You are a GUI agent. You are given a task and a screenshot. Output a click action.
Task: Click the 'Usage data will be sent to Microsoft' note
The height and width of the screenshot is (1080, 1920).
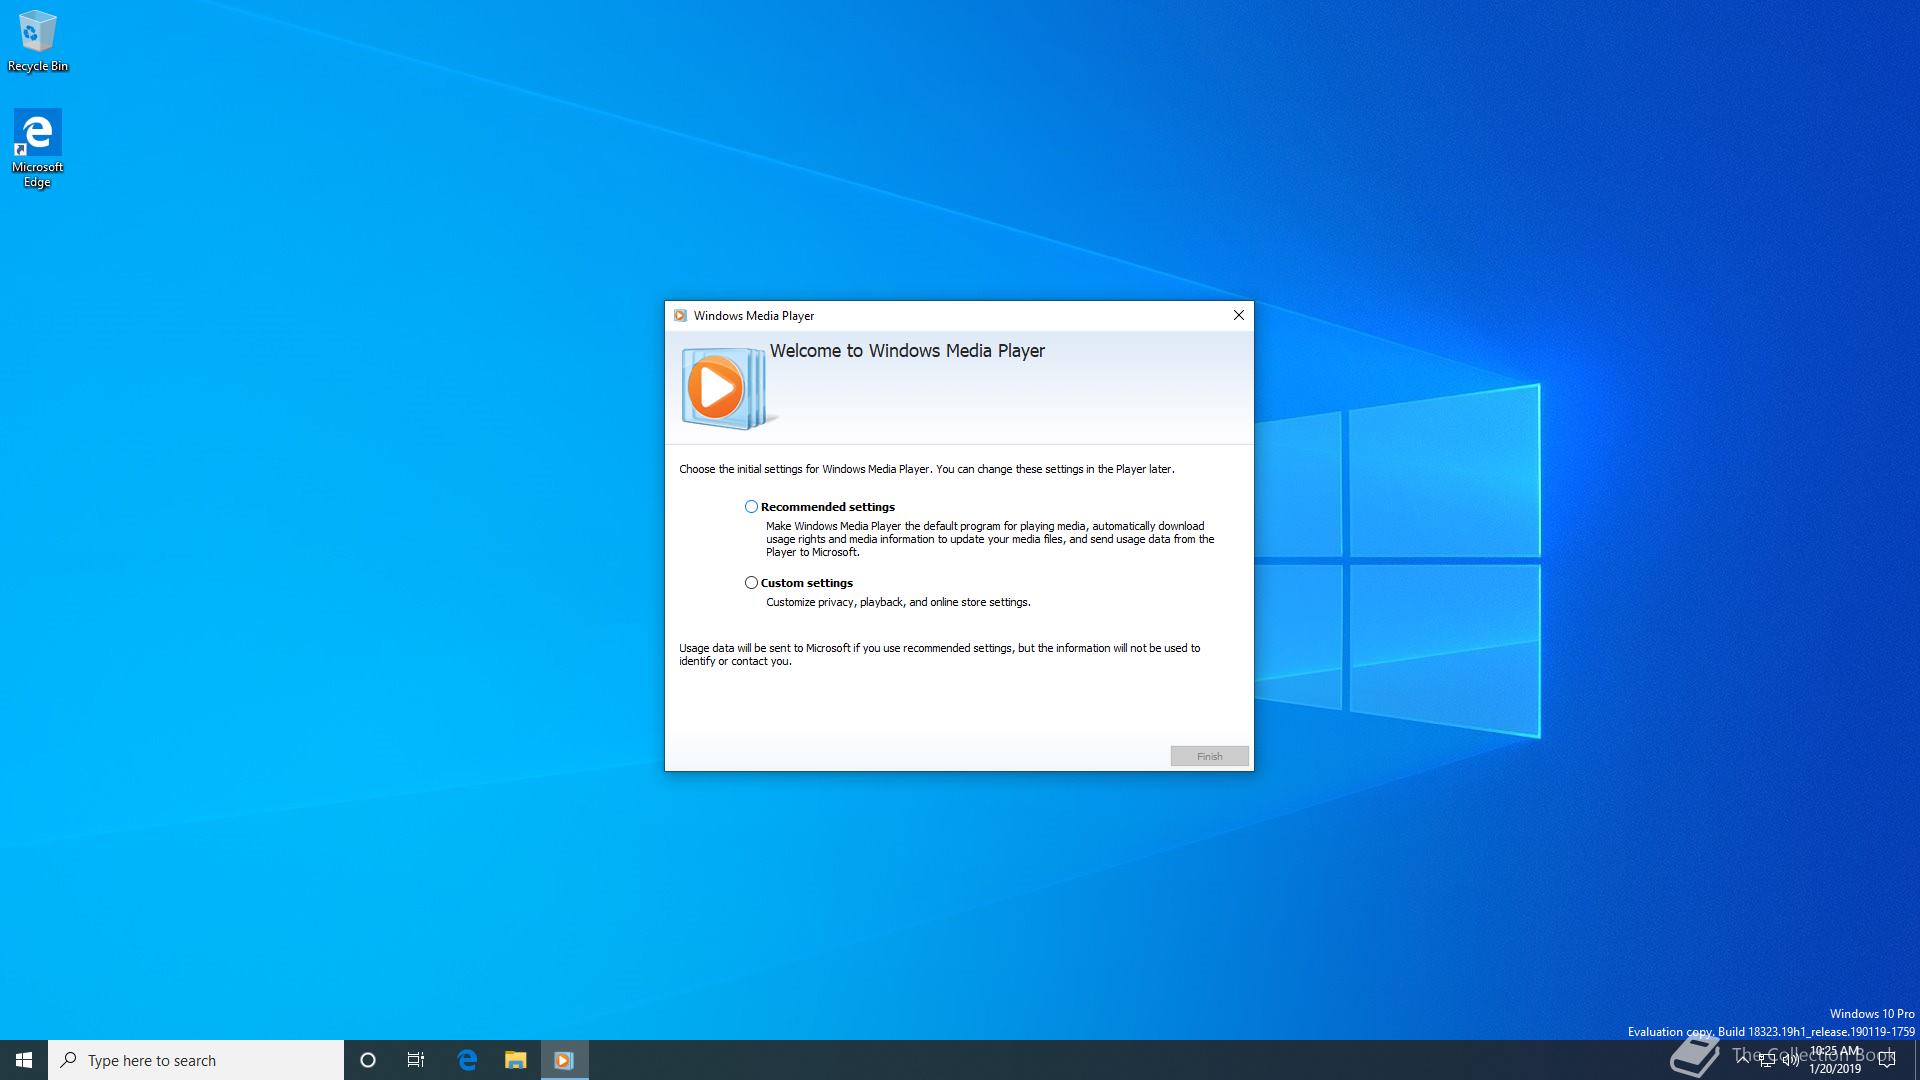pos(940,655)
